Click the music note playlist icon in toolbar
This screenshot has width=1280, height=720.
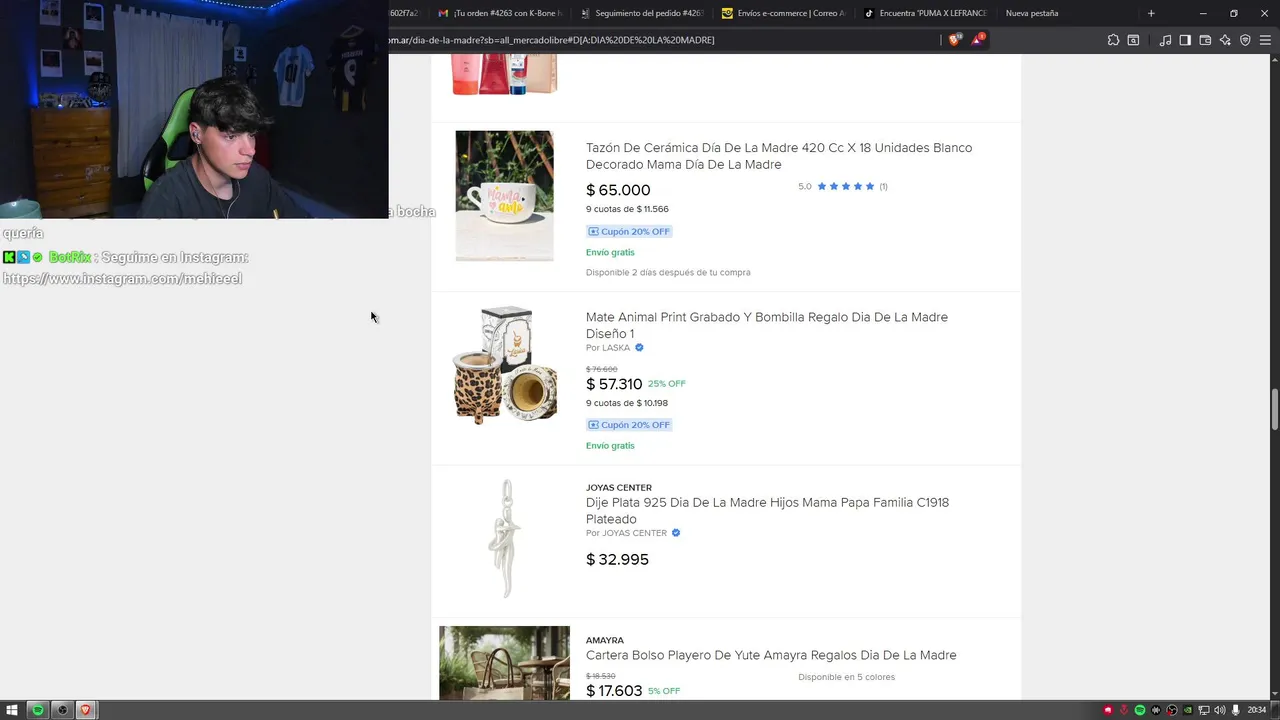[1165, 40]
